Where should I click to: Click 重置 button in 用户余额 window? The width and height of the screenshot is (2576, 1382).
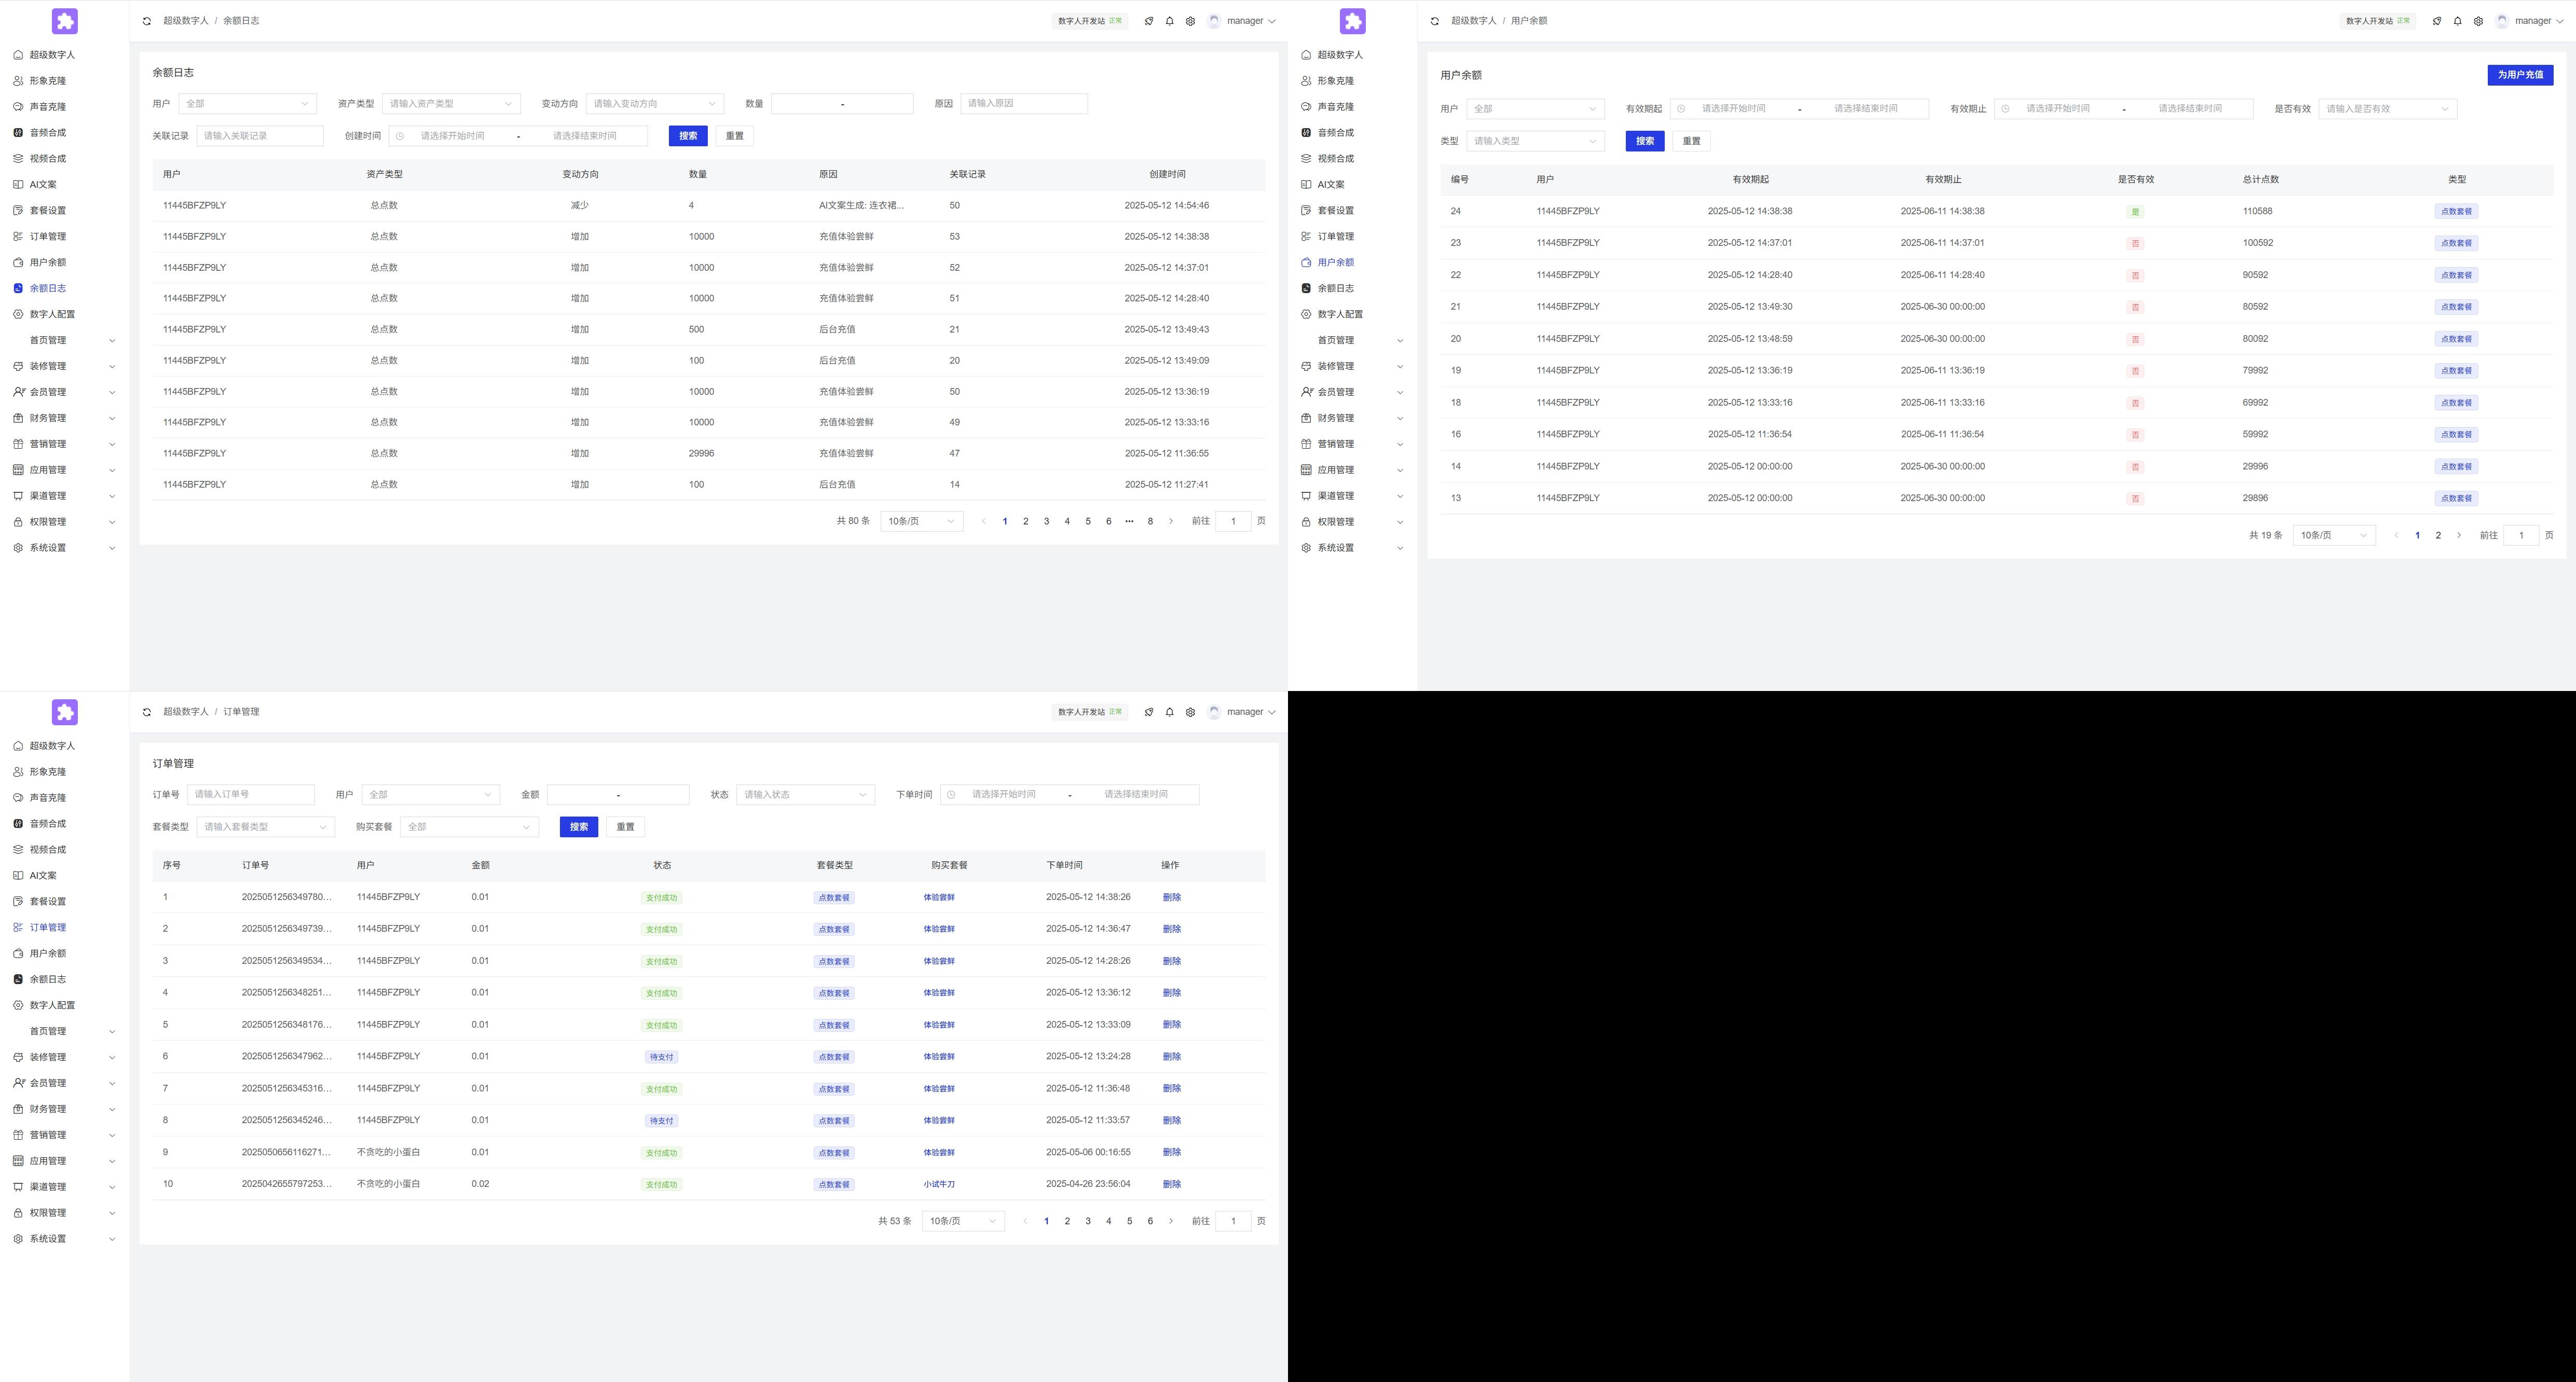coord(1691,141)
